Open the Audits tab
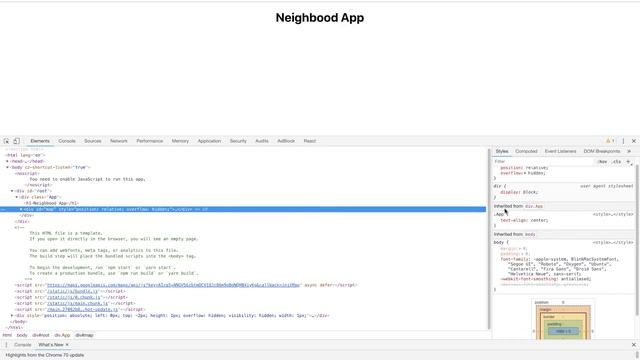 [262, 141]
